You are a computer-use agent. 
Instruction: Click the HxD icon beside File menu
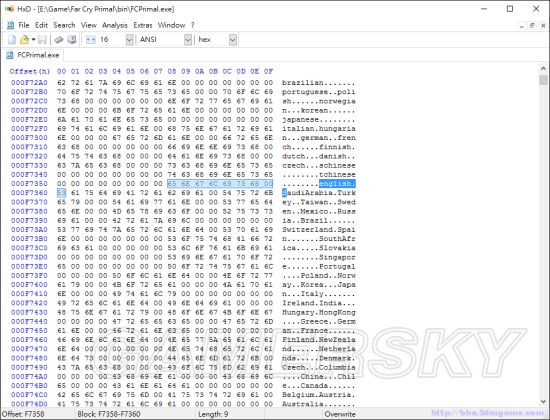(11, 25)
